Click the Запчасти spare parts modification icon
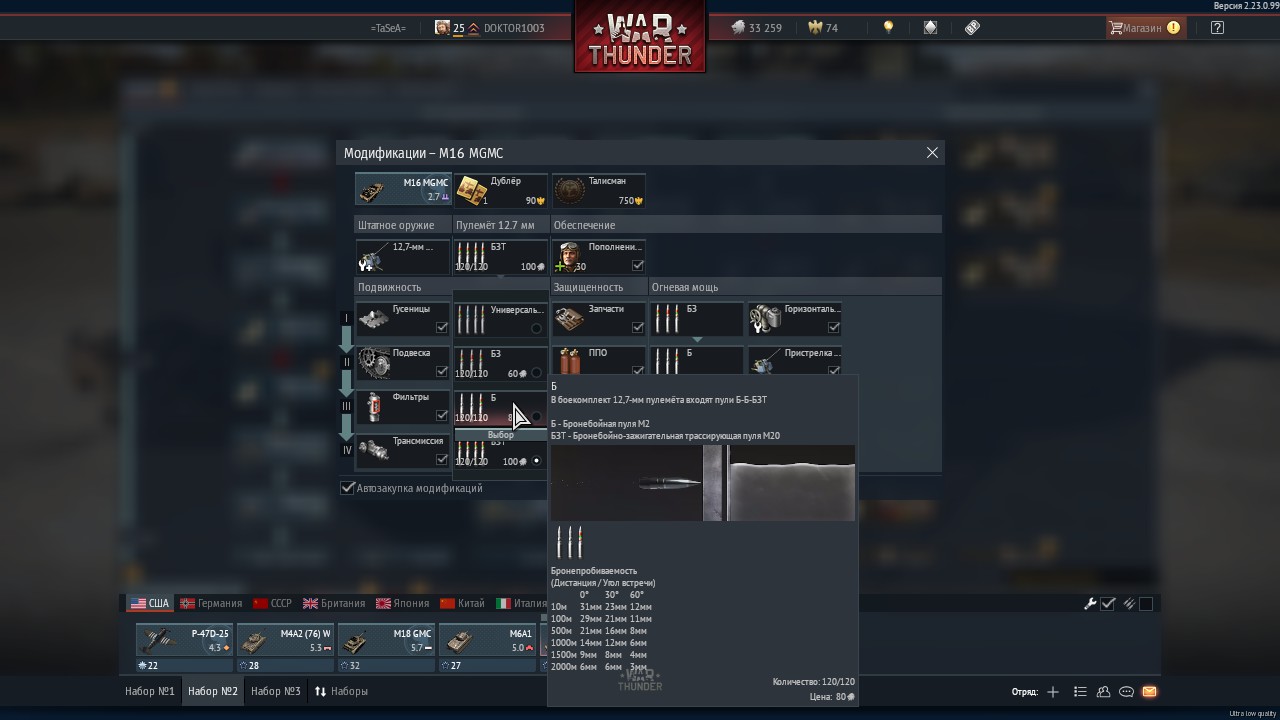 [570, 319]
